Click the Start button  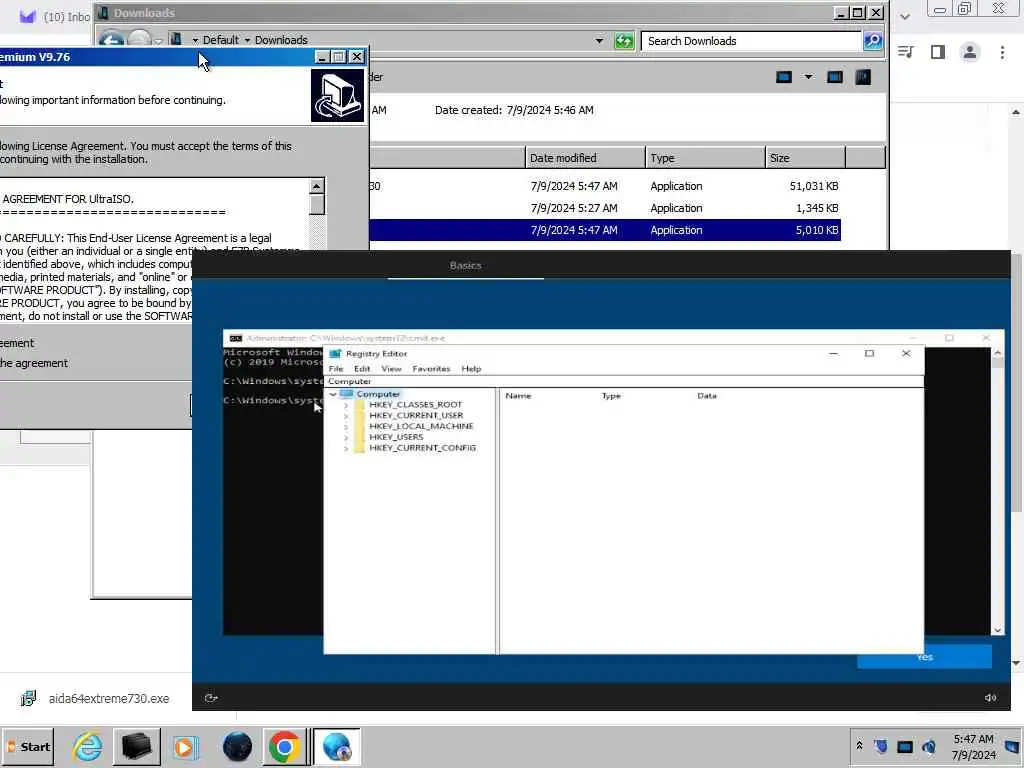(x=28, y=746)
